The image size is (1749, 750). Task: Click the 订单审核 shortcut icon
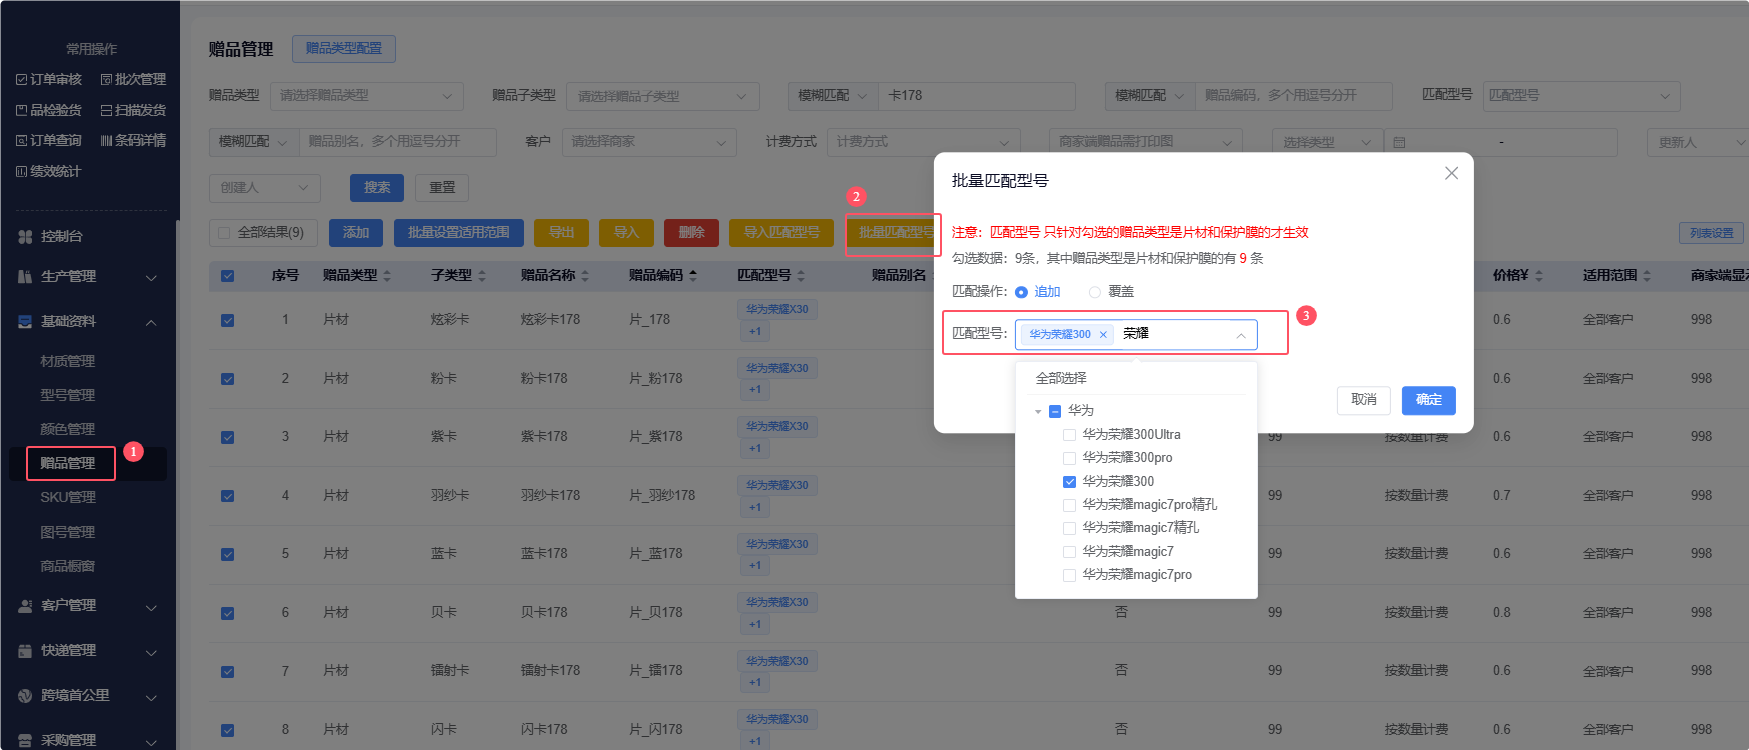coord(22,80)
